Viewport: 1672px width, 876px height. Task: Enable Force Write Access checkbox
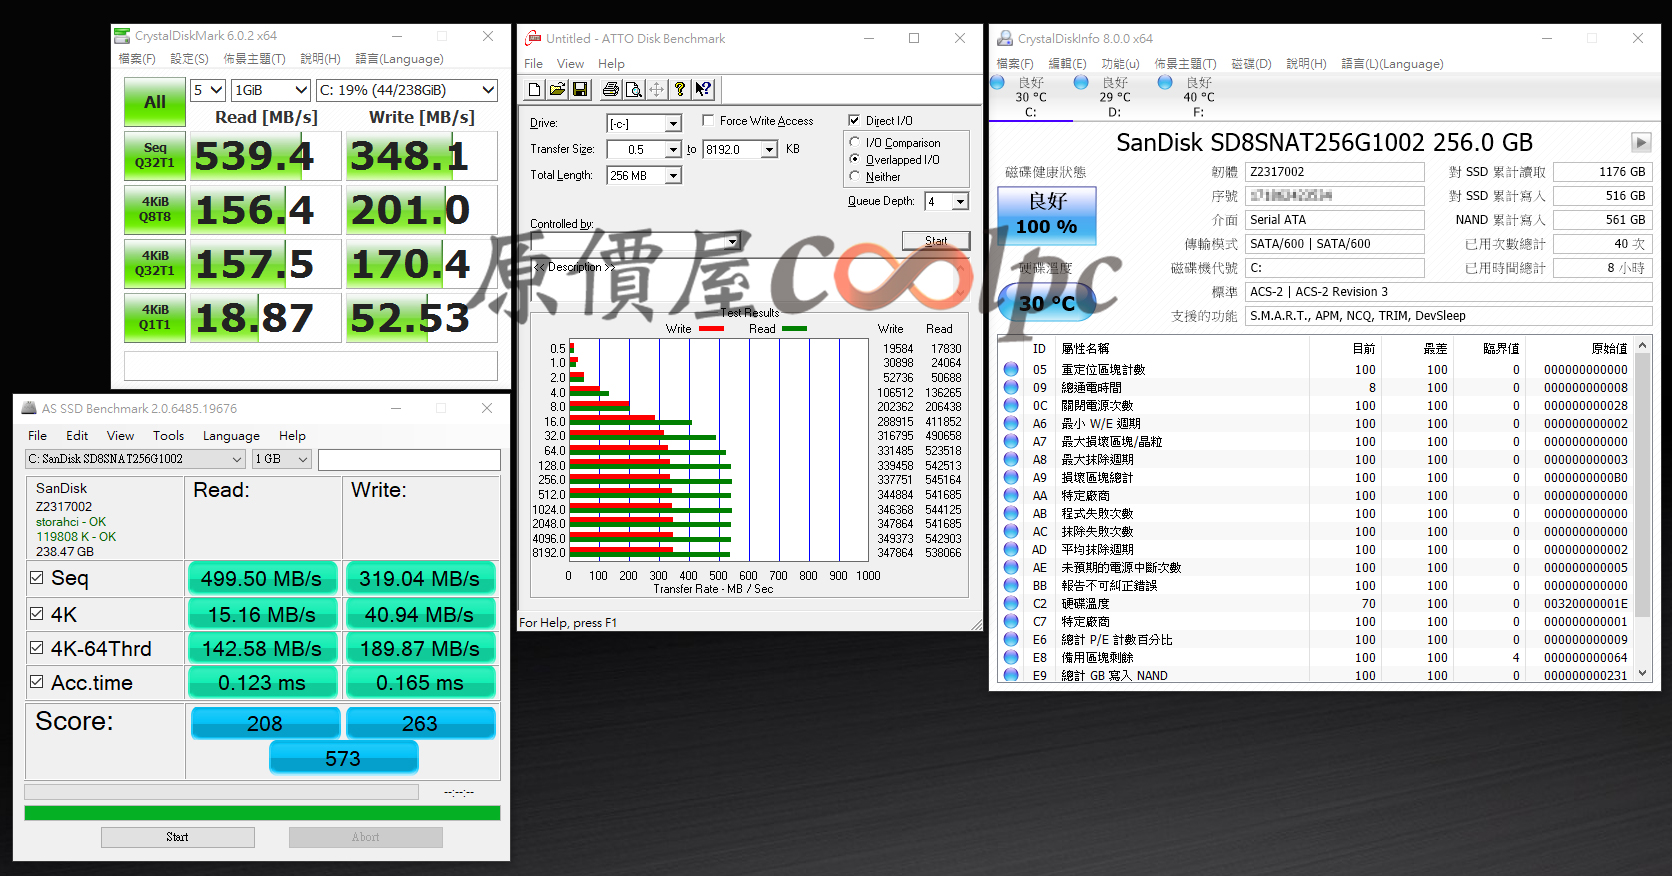(x=708, y=121)
